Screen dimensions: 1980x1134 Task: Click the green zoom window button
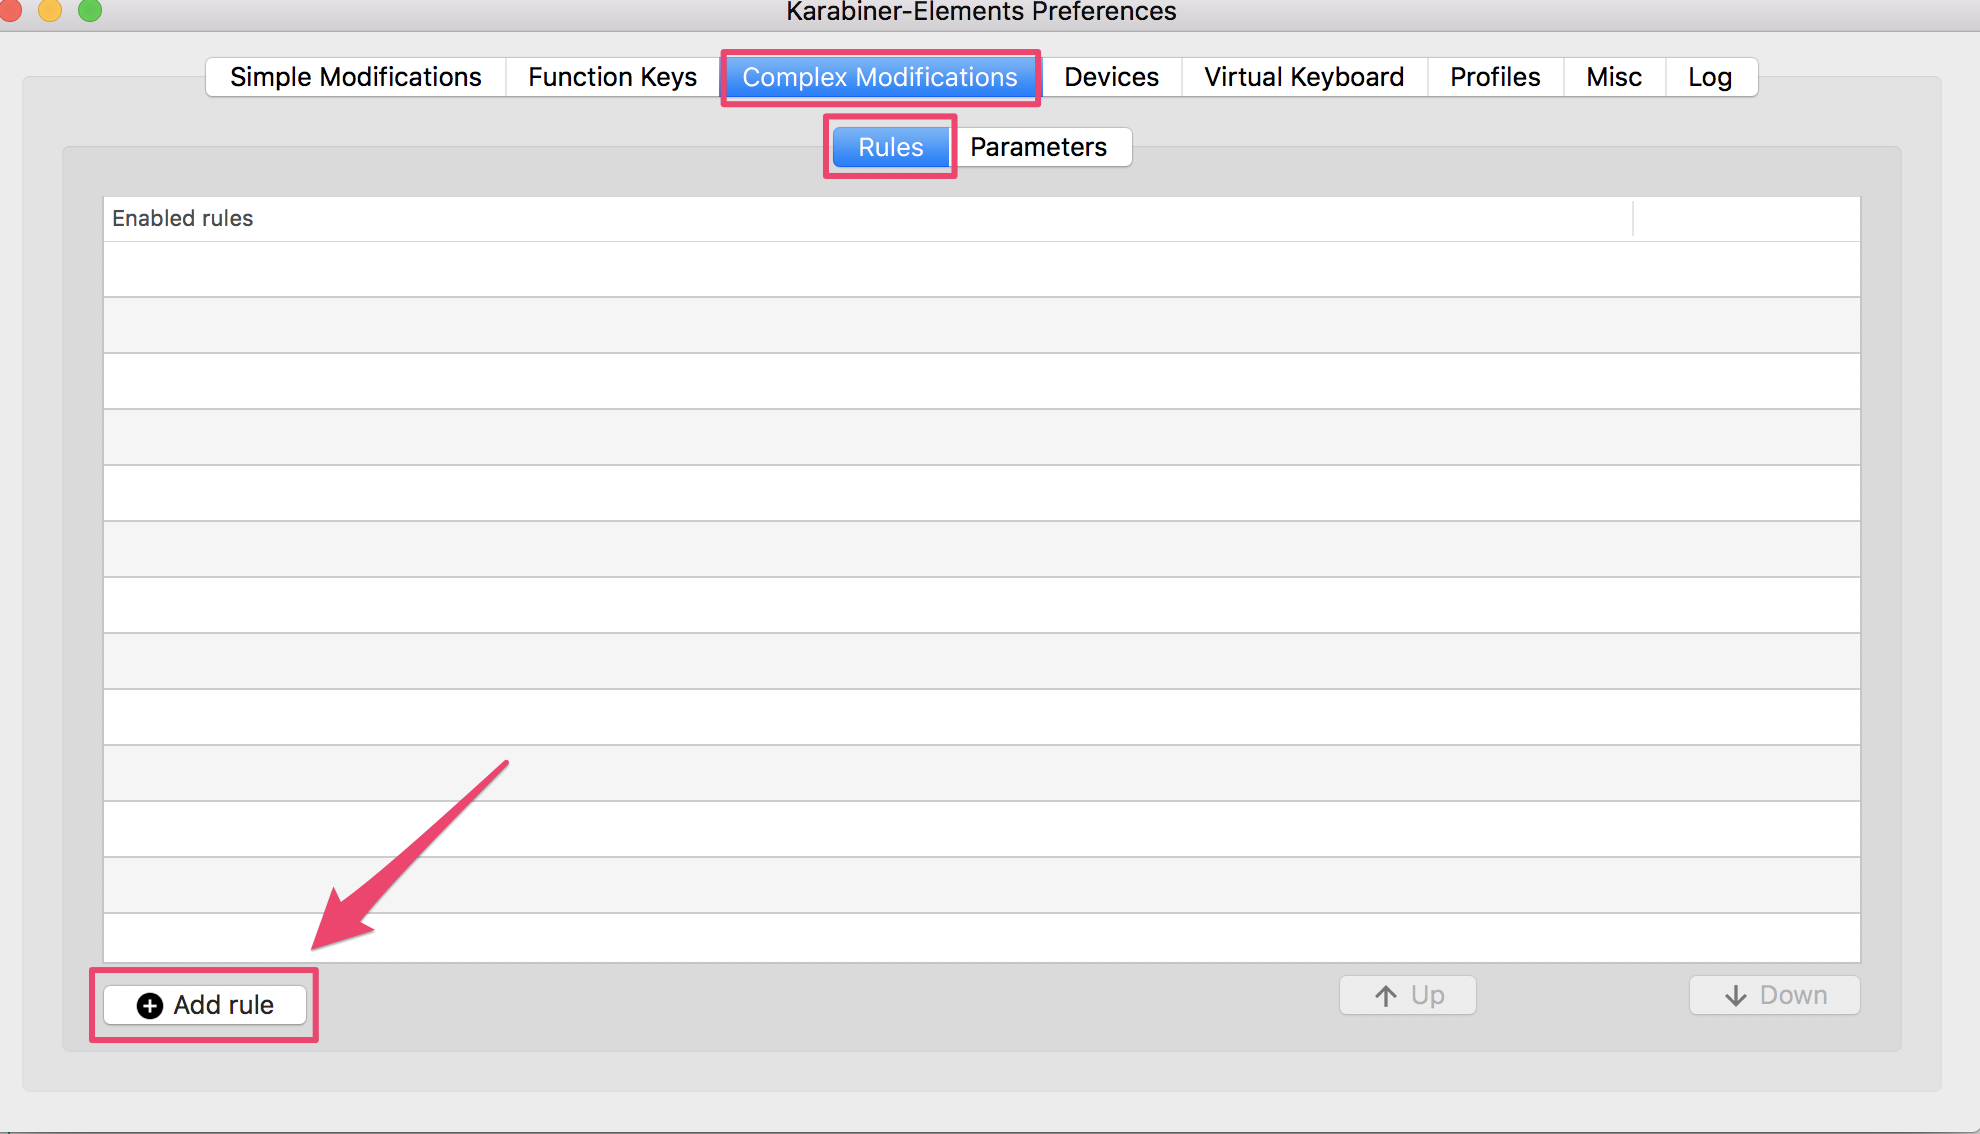coord(90,10)
